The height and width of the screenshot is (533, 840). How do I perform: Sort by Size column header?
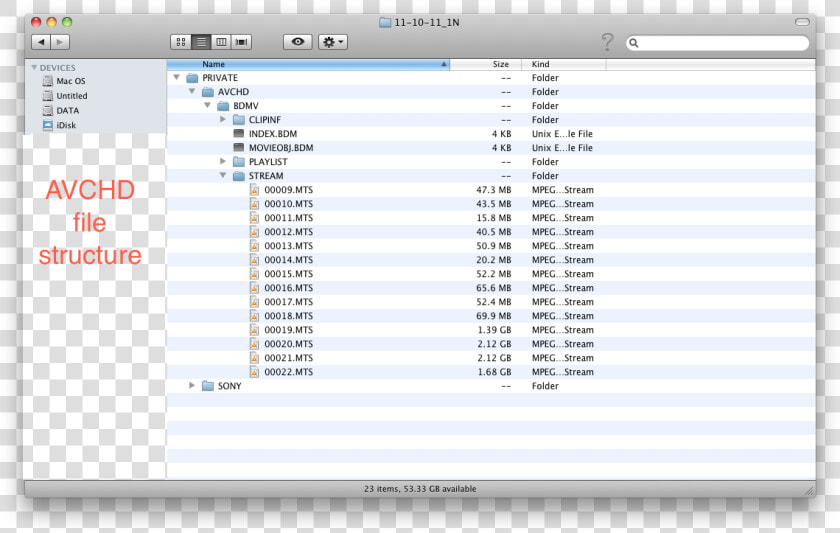click(x=486, y=64)
